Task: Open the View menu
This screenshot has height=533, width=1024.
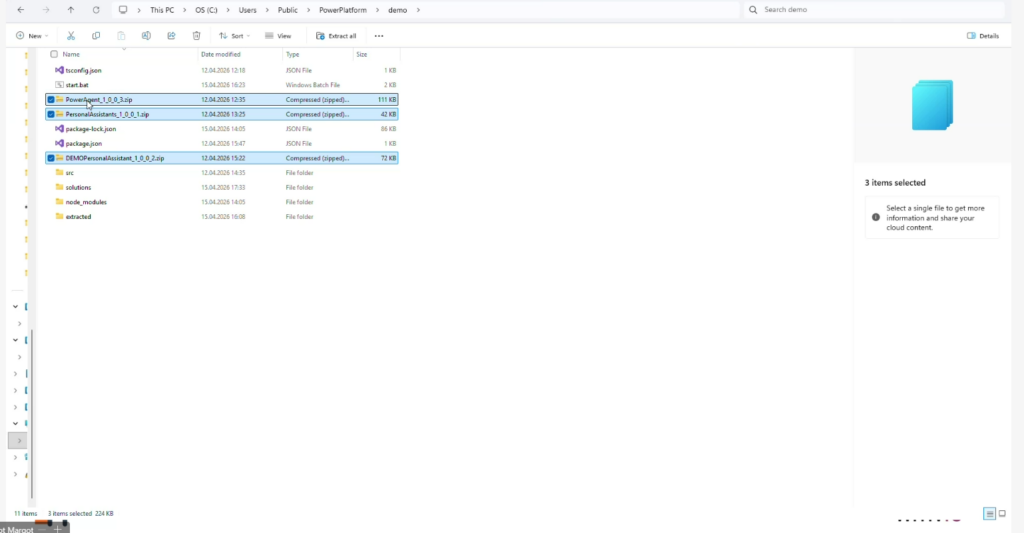Action: click(x=281, y=36)
